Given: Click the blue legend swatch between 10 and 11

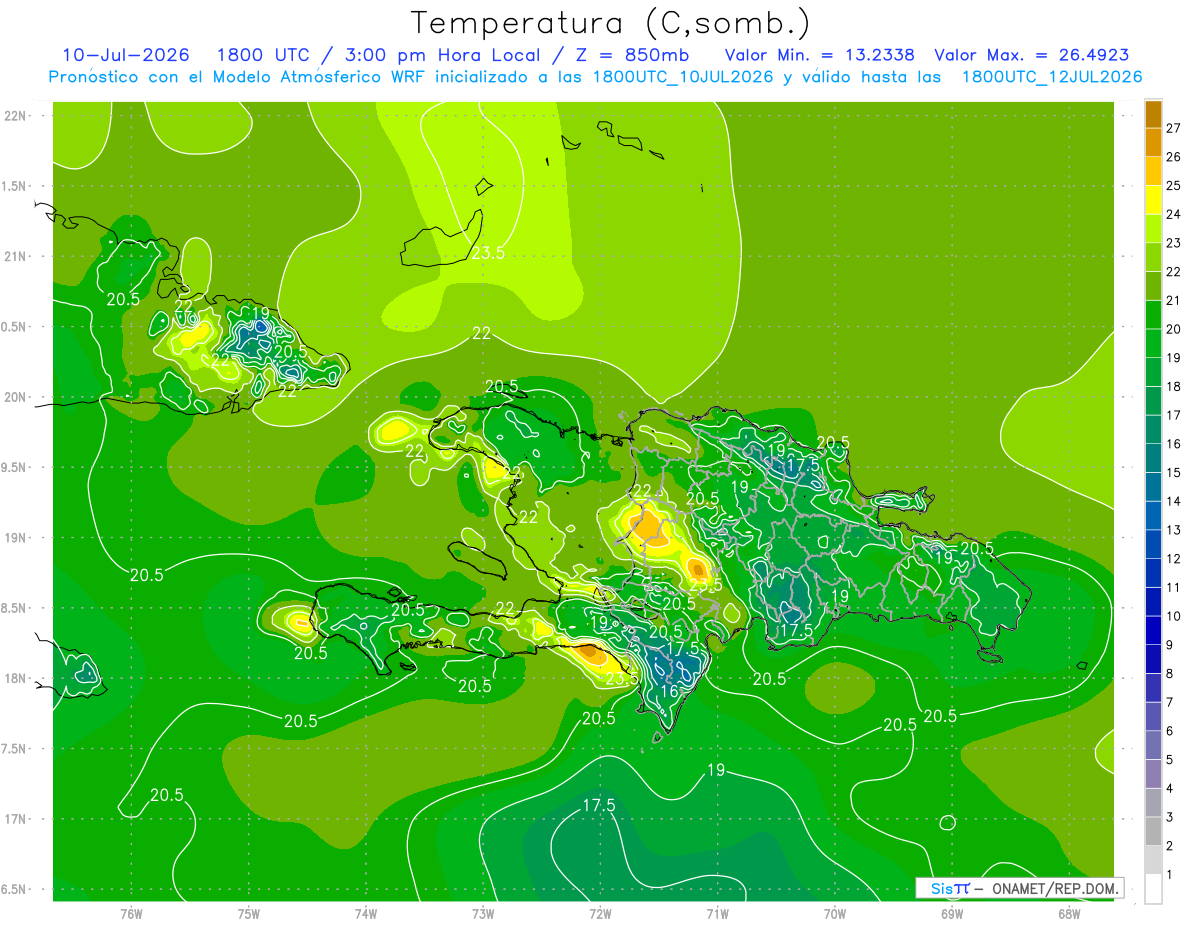Looking at the screenshot, I should coord(1153,601).
